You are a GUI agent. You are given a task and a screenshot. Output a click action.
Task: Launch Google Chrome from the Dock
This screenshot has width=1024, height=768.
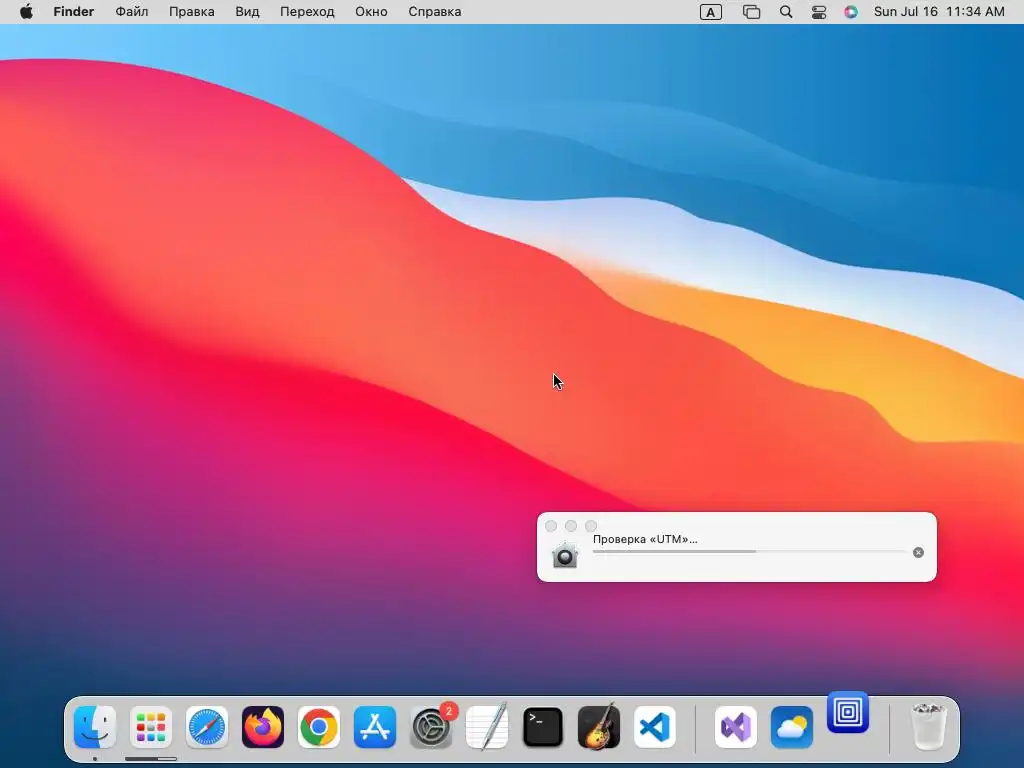point(319,727)
